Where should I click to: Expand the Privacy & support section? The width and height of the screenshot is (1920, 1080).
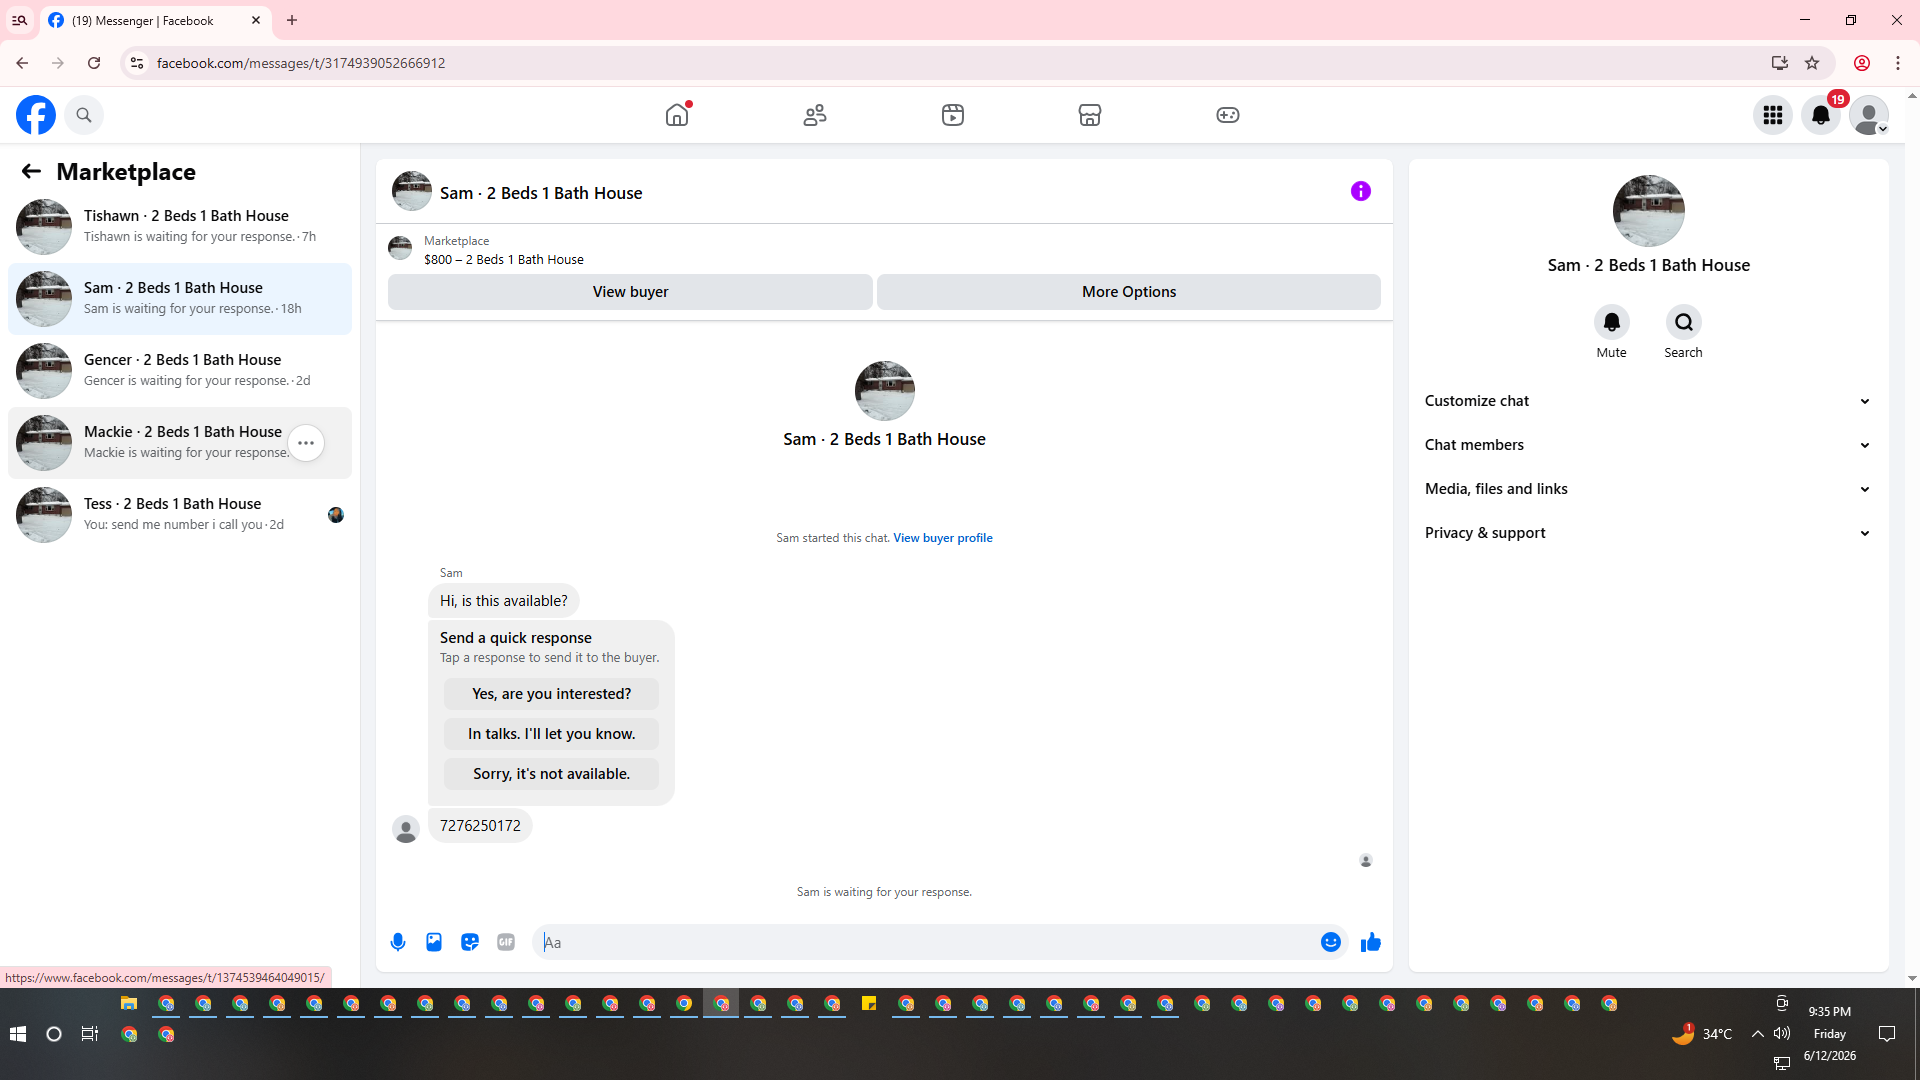[1648, 533]
